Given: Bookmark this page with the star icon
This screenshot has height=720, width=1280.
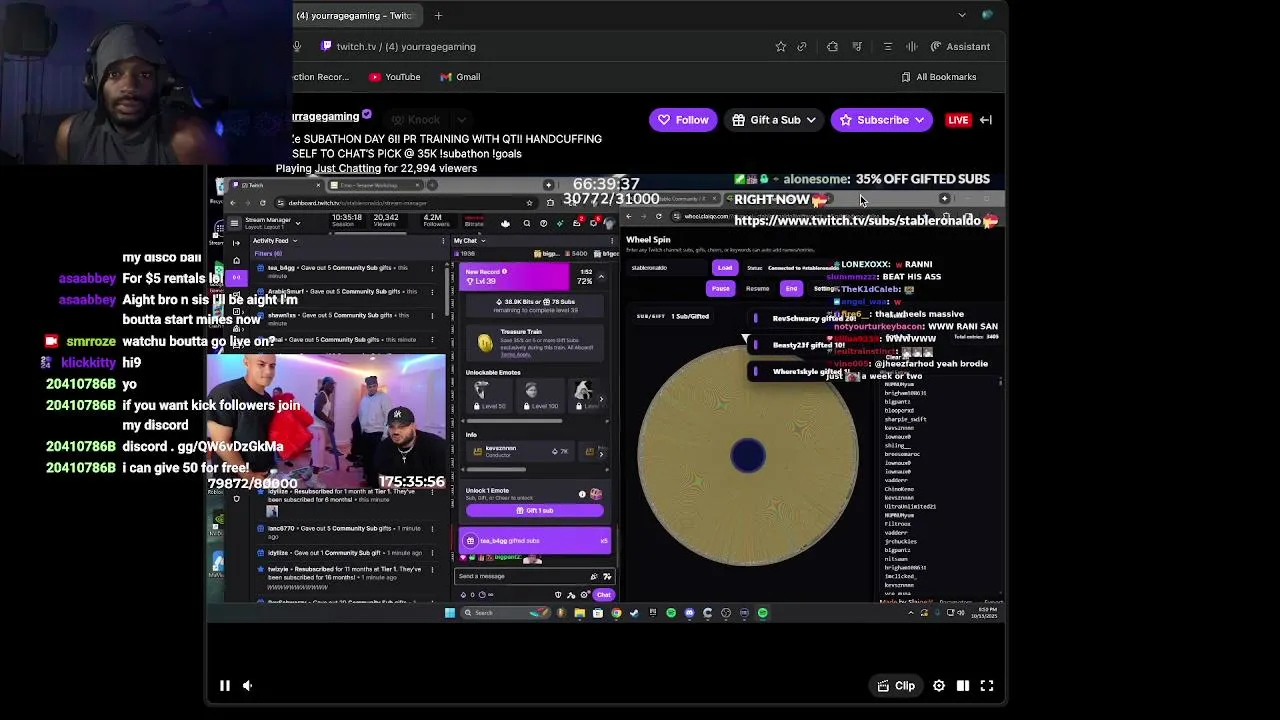Looking at the screenshot, I should pyautogui.click(x=781, y=46).
